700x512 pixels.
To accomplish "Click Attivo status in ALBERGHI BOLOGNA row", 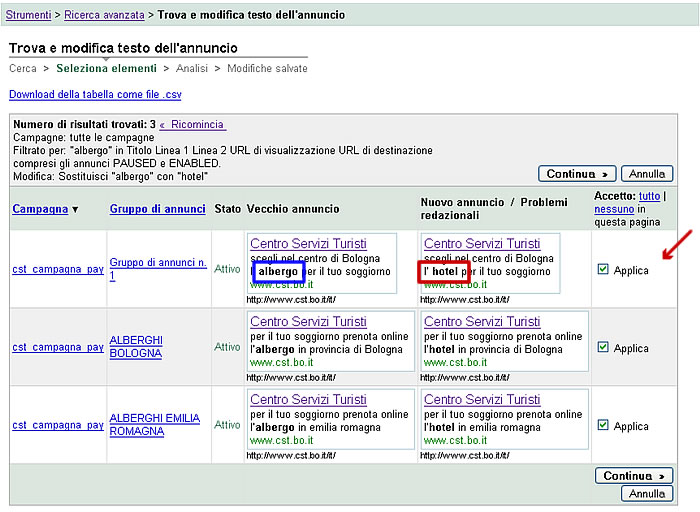I will [x=227, y=347].
